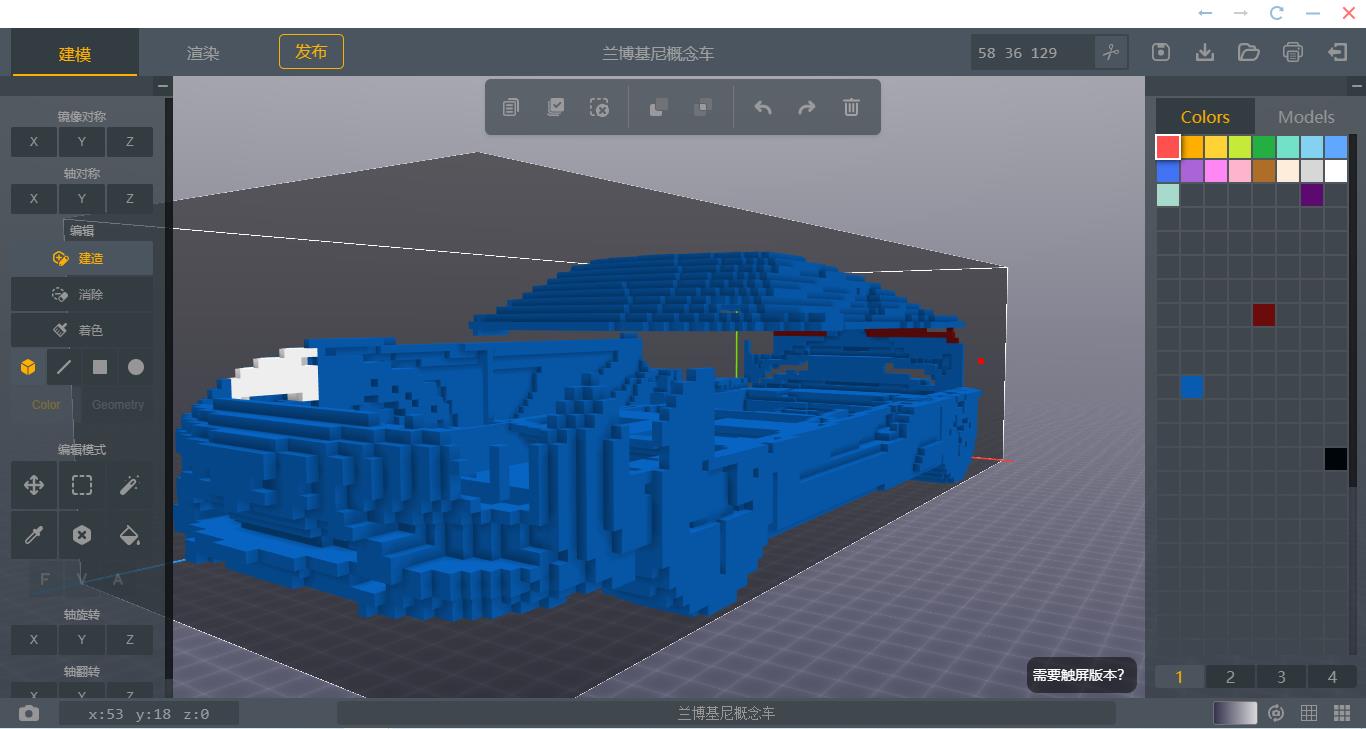
Task: Select the 着色 paint mode
Action: [82, 330]
